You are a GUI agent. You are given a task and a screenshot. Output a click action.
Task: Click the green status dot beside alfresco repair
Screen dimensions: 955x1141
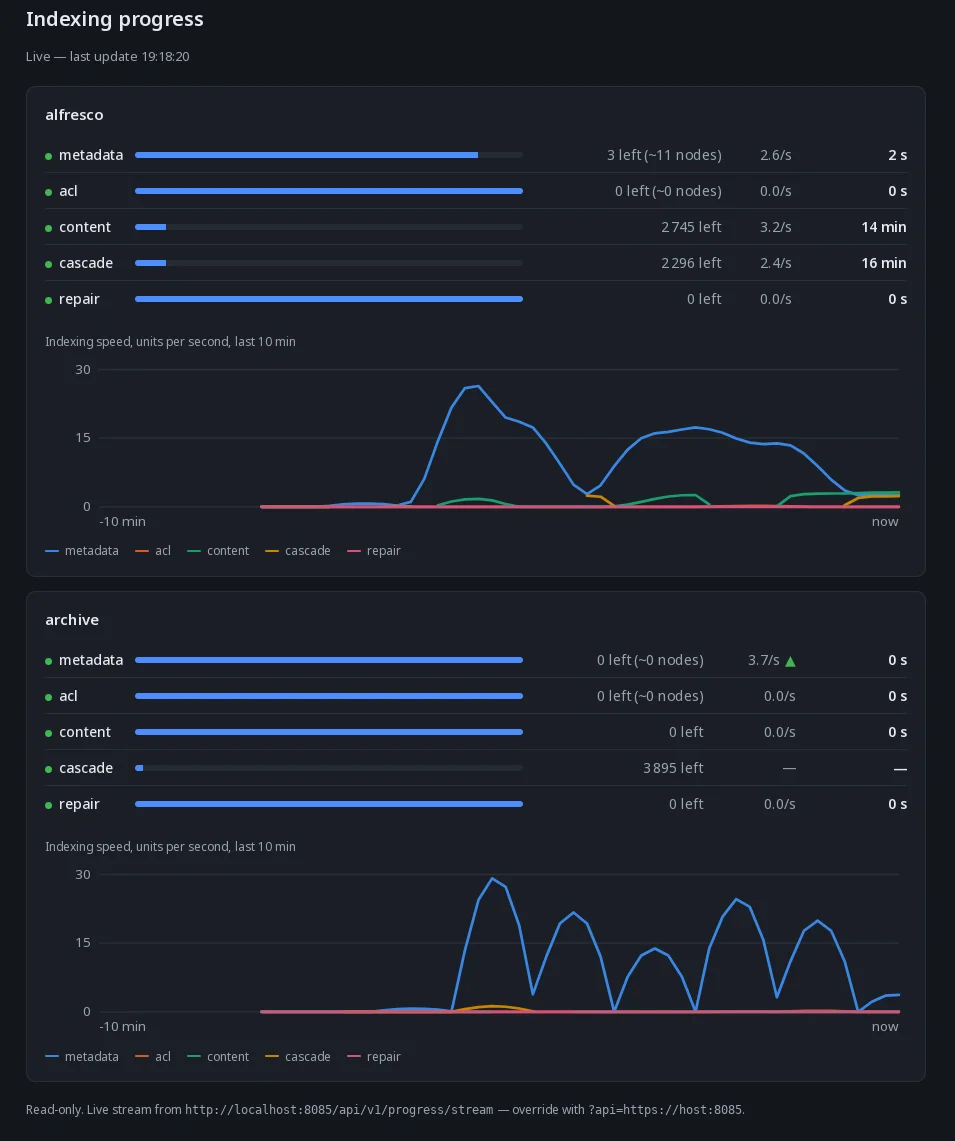(x=49, y=301)
